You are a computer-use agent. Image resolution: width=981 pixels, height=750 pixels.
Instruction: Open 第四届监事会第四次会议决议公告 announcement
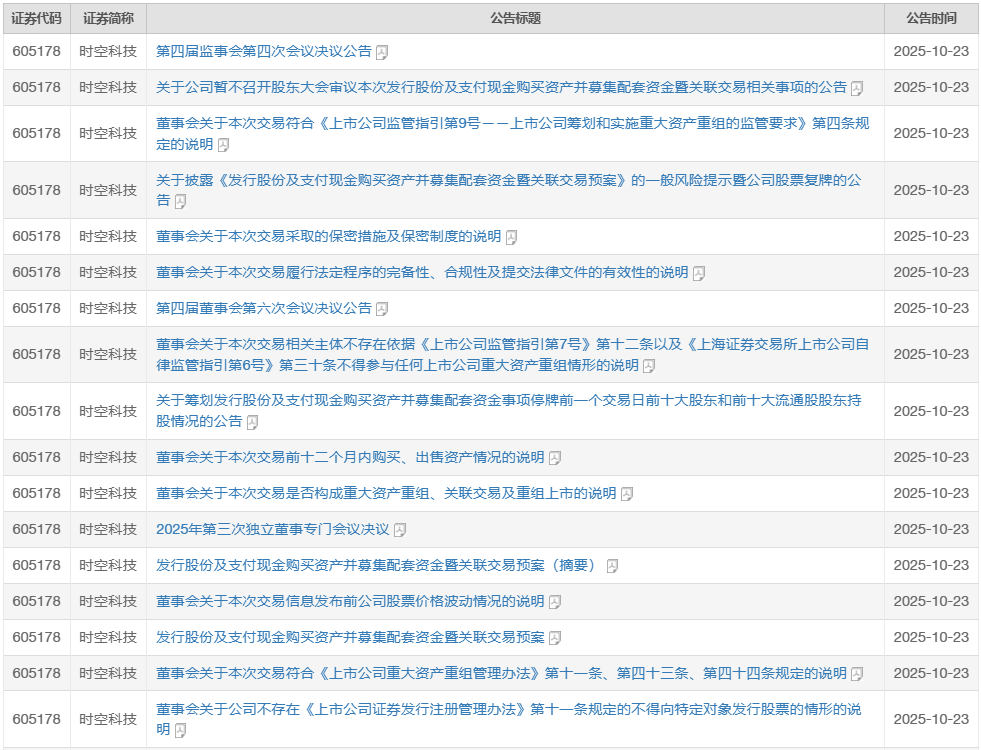click(x=264, y=51)
